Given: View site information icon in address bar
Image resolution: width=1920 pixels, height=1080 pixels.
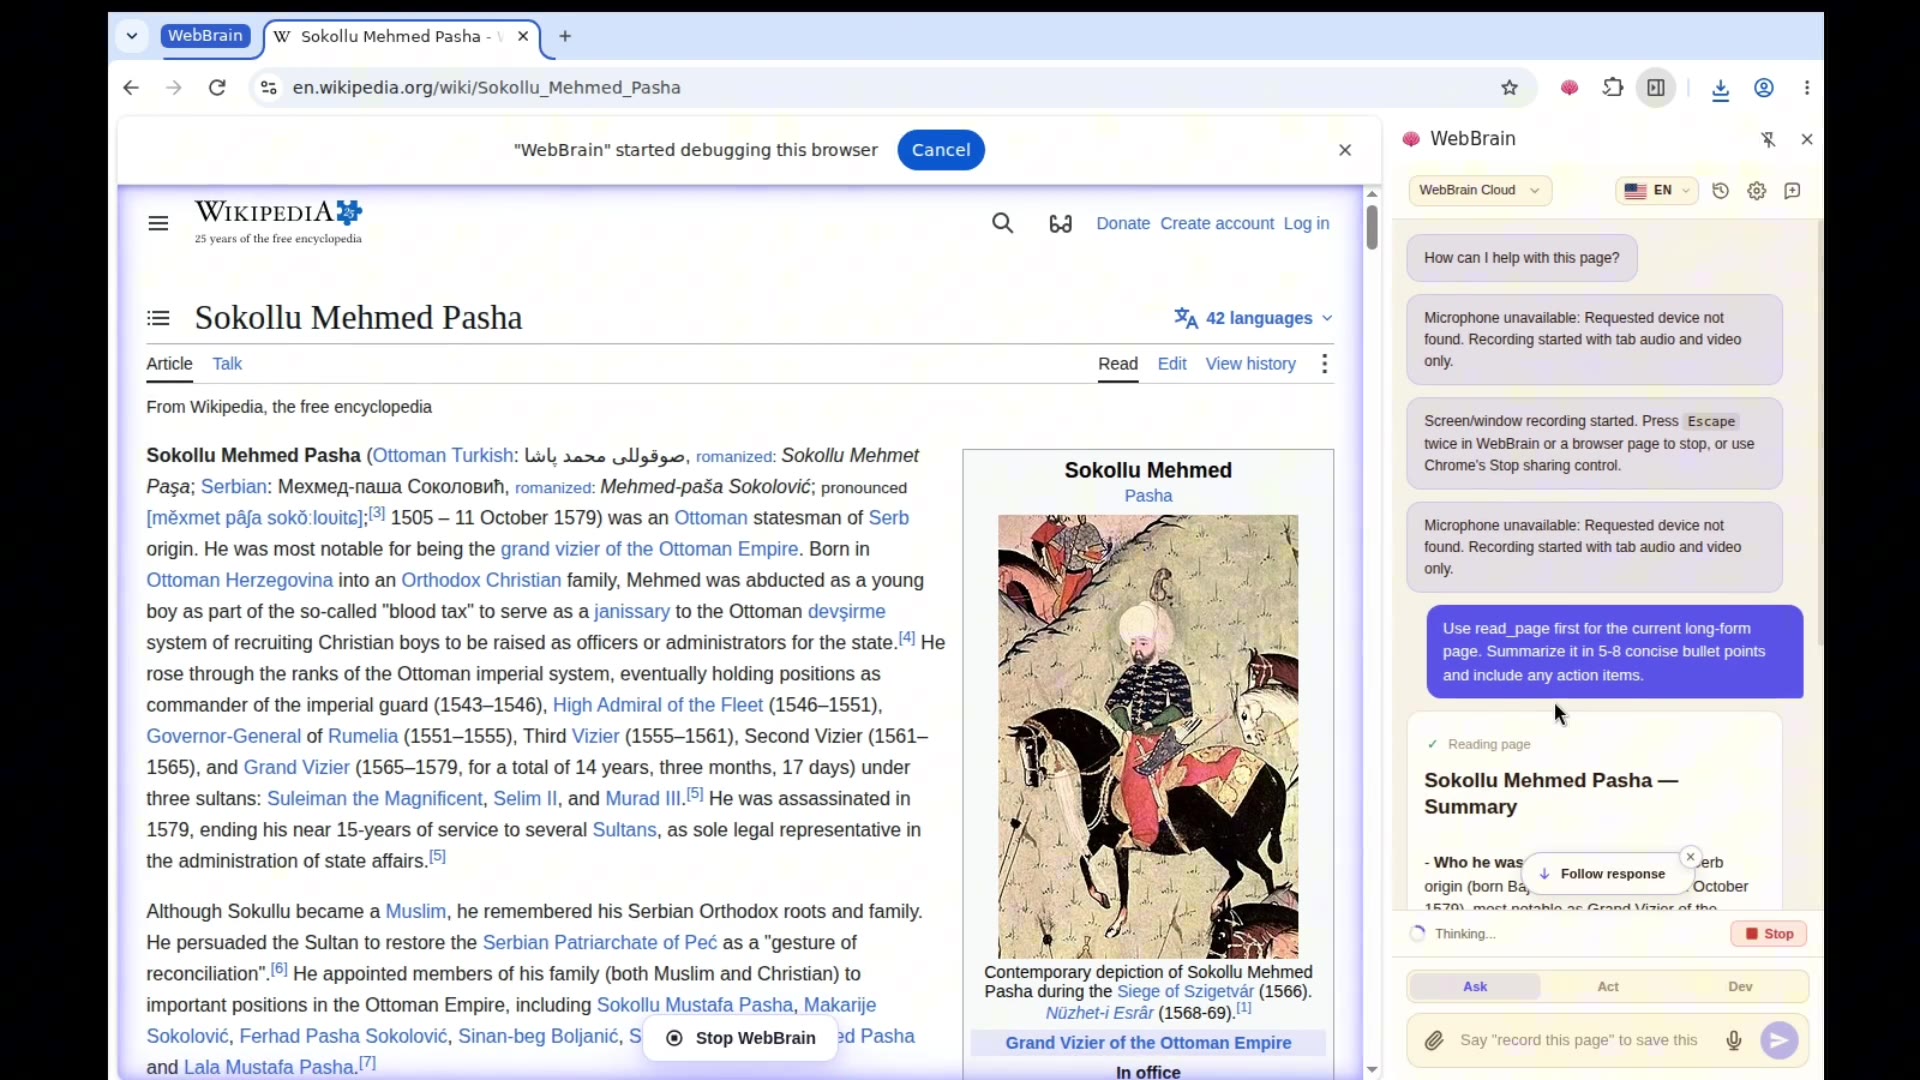Looking at the screenshot, I should [268, 88].
